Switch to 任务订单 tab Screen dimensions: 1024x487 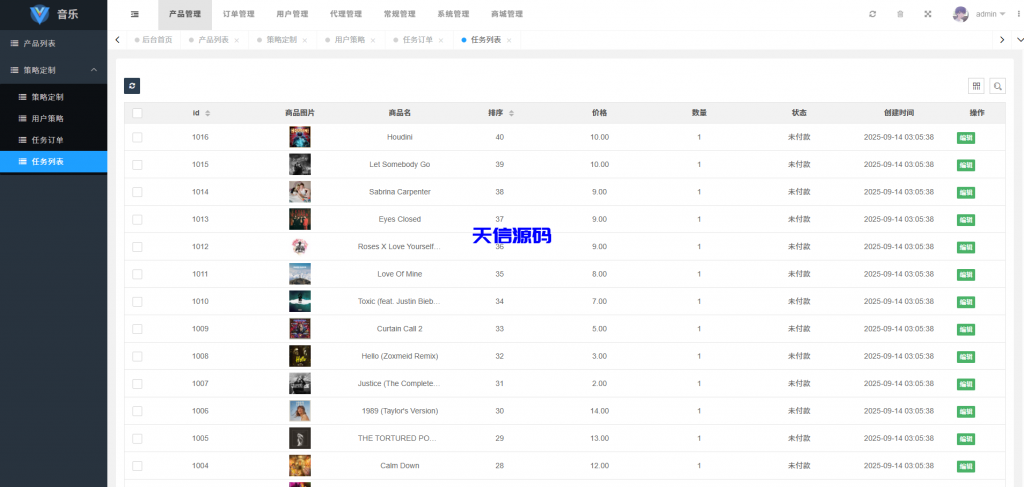click(x=418, y=40)
